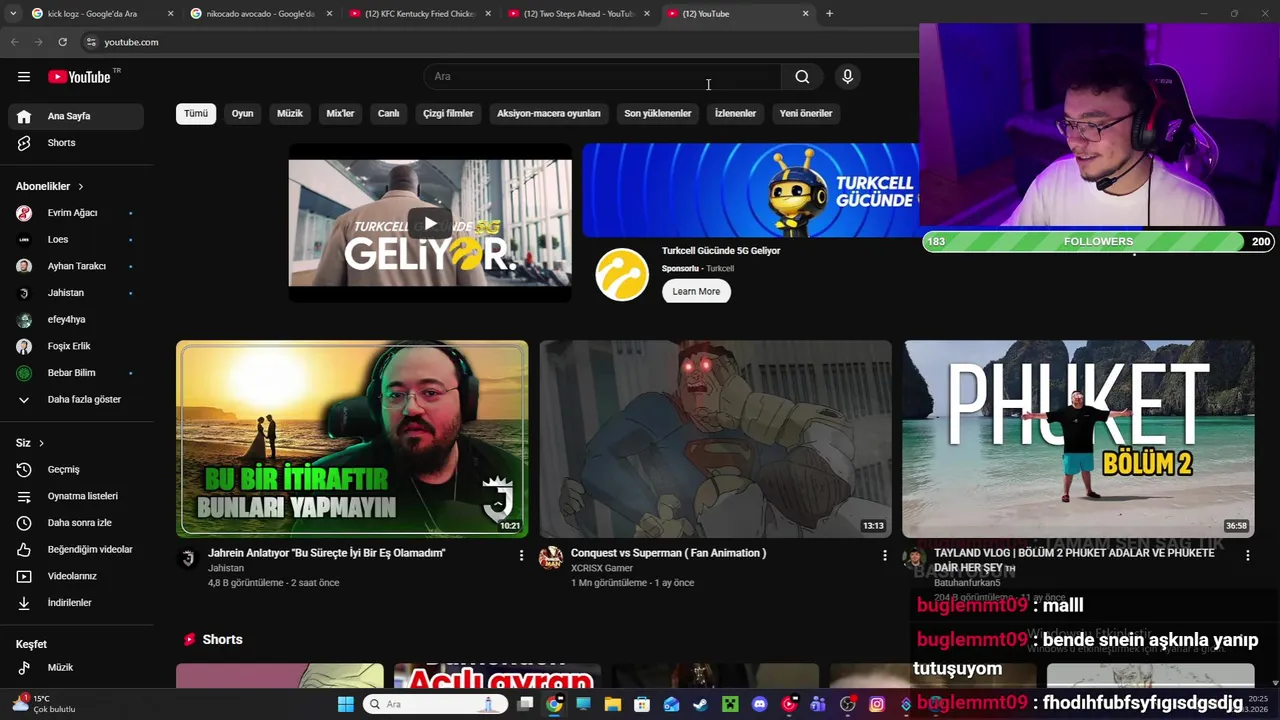Expand the Siz section chevron
The height and width of the screenshot is (720, 1280).
[x=41, y=443]
